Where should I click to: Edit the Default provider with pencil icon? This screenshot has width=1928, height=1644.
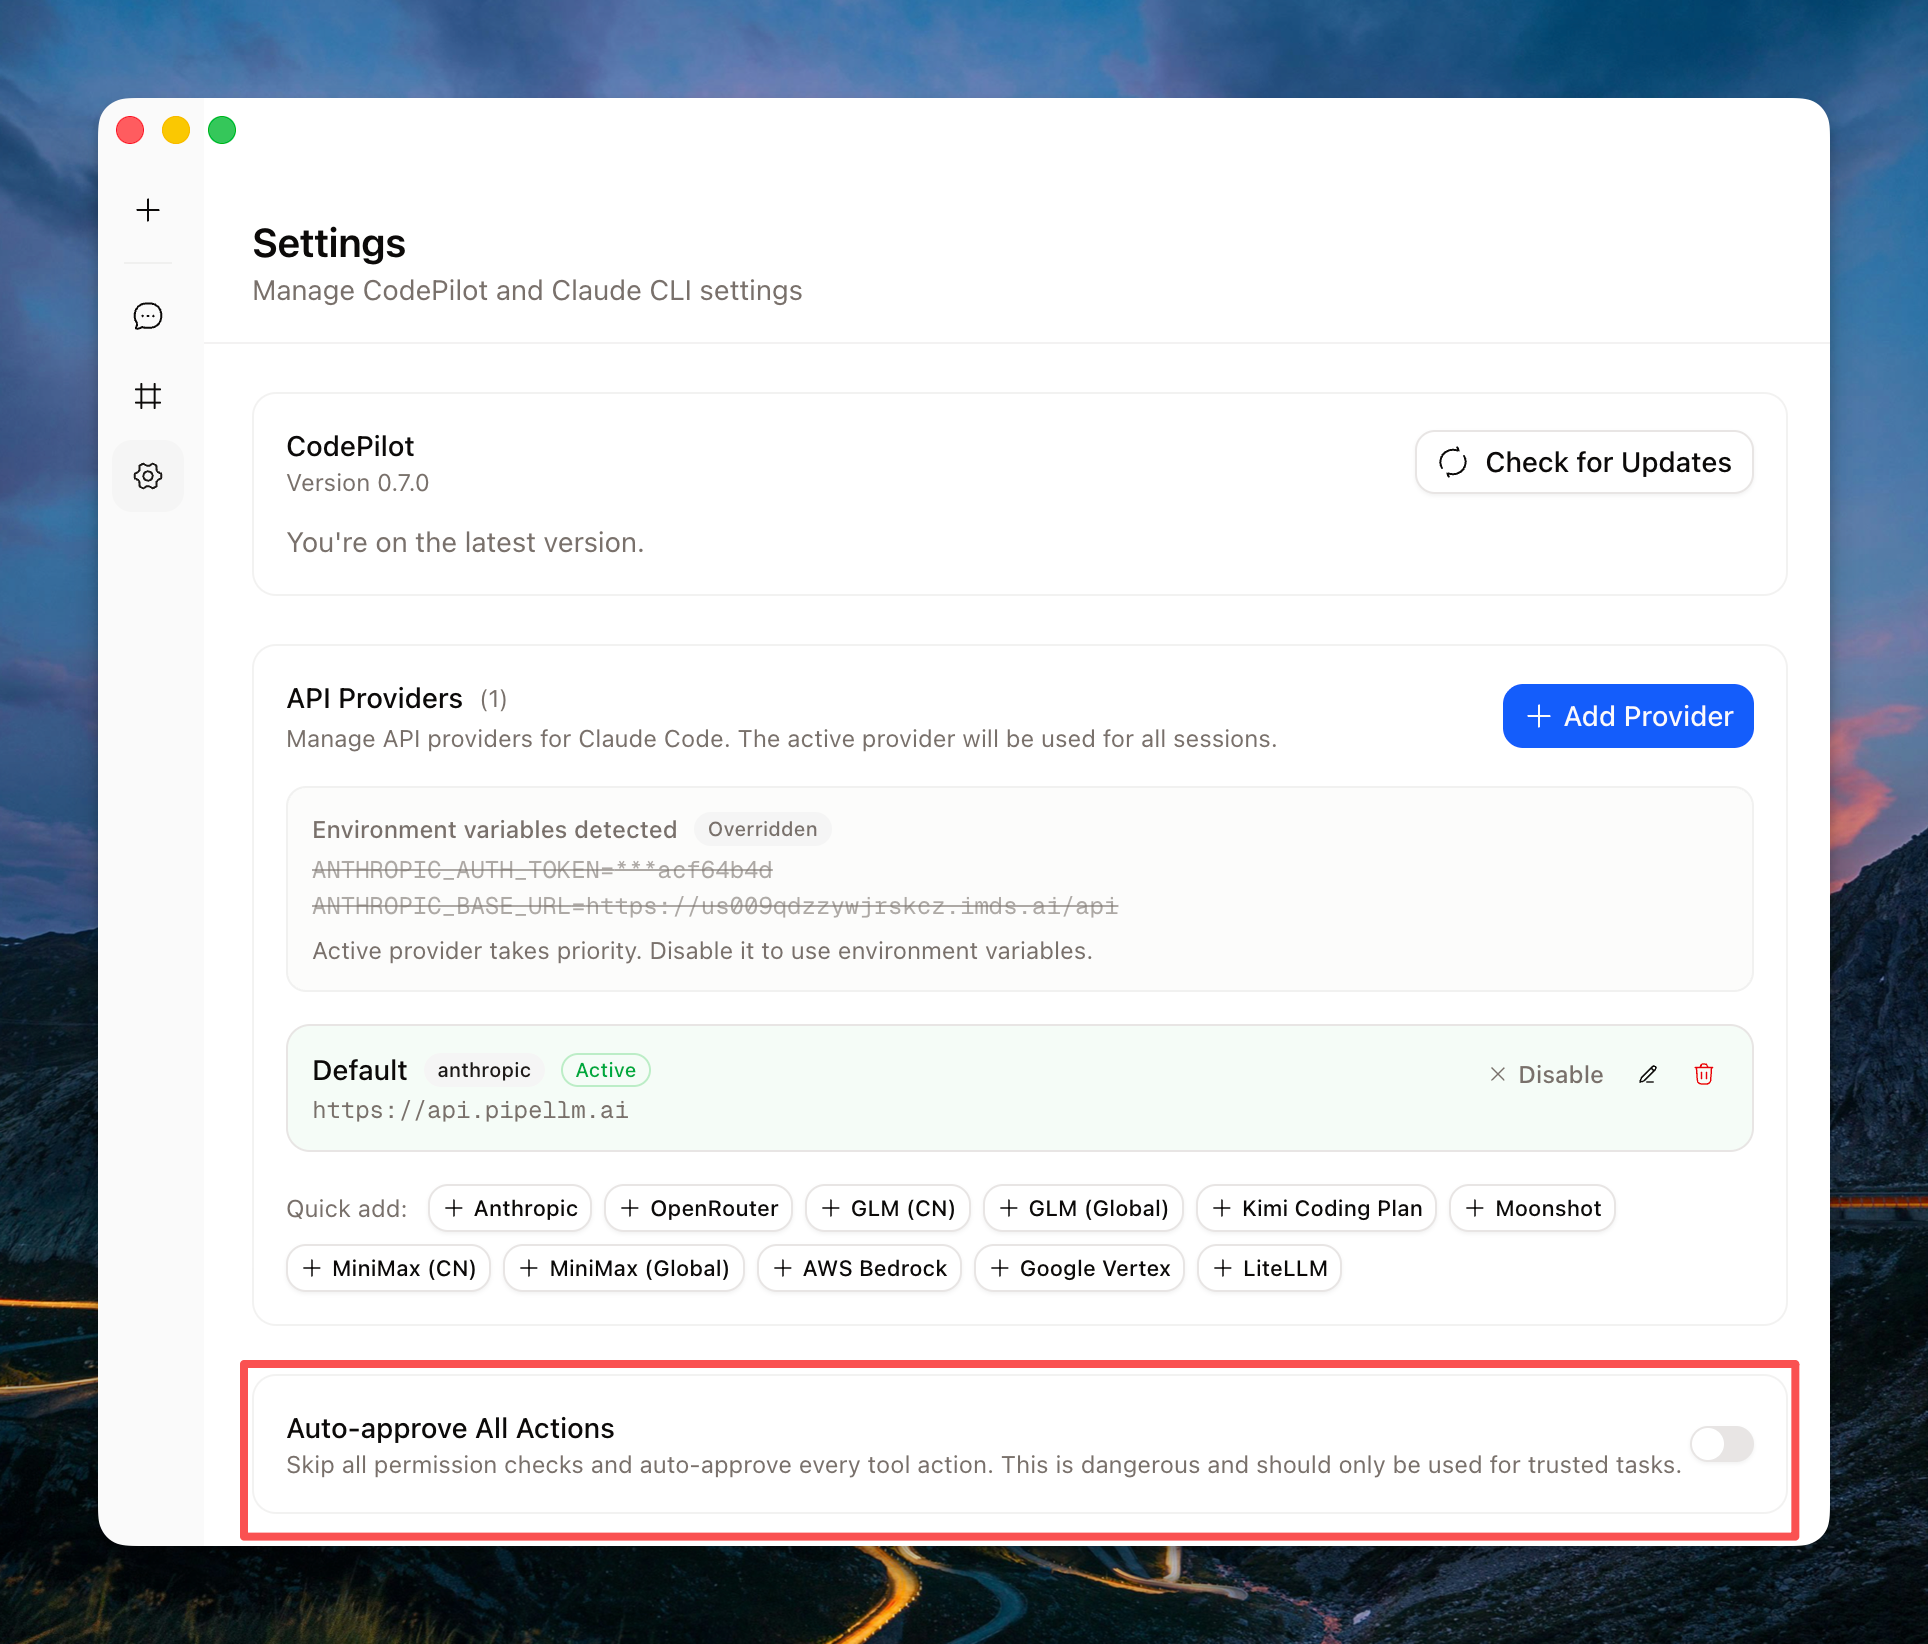(x=1648, y=1074)
